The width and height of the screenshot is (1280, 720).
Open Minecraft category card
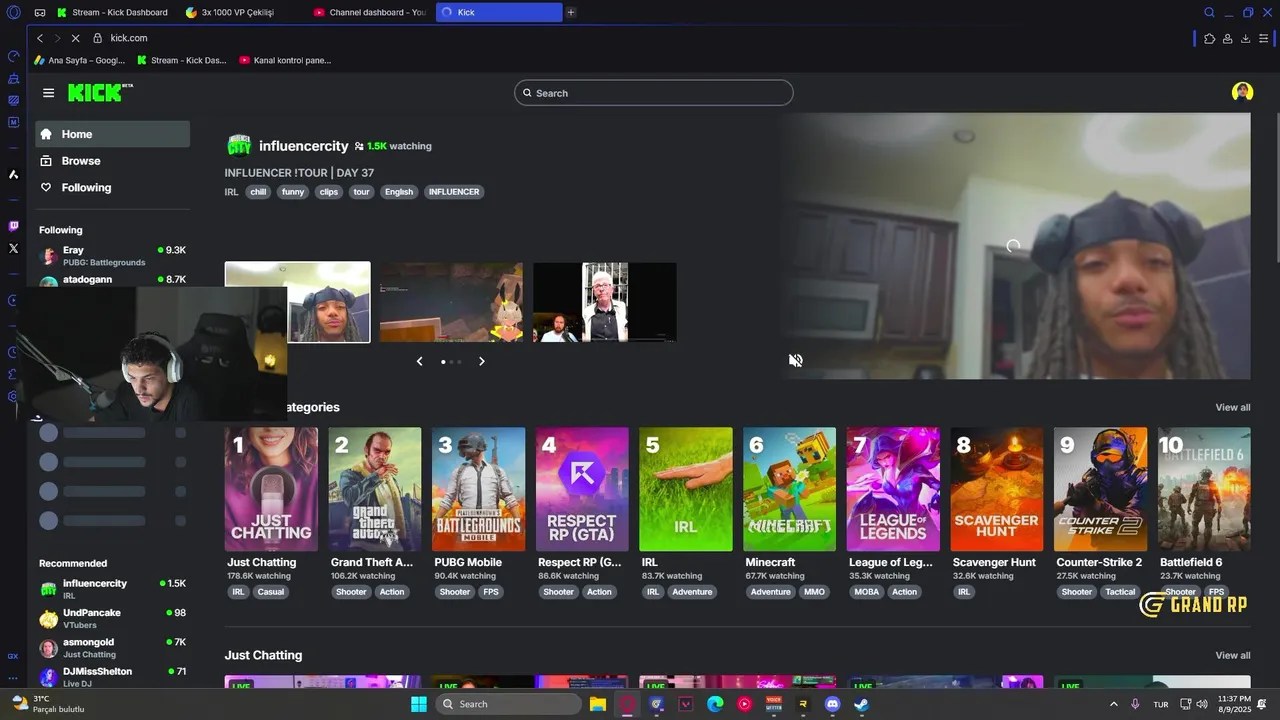pyautogui.click(x=789, y=489)
